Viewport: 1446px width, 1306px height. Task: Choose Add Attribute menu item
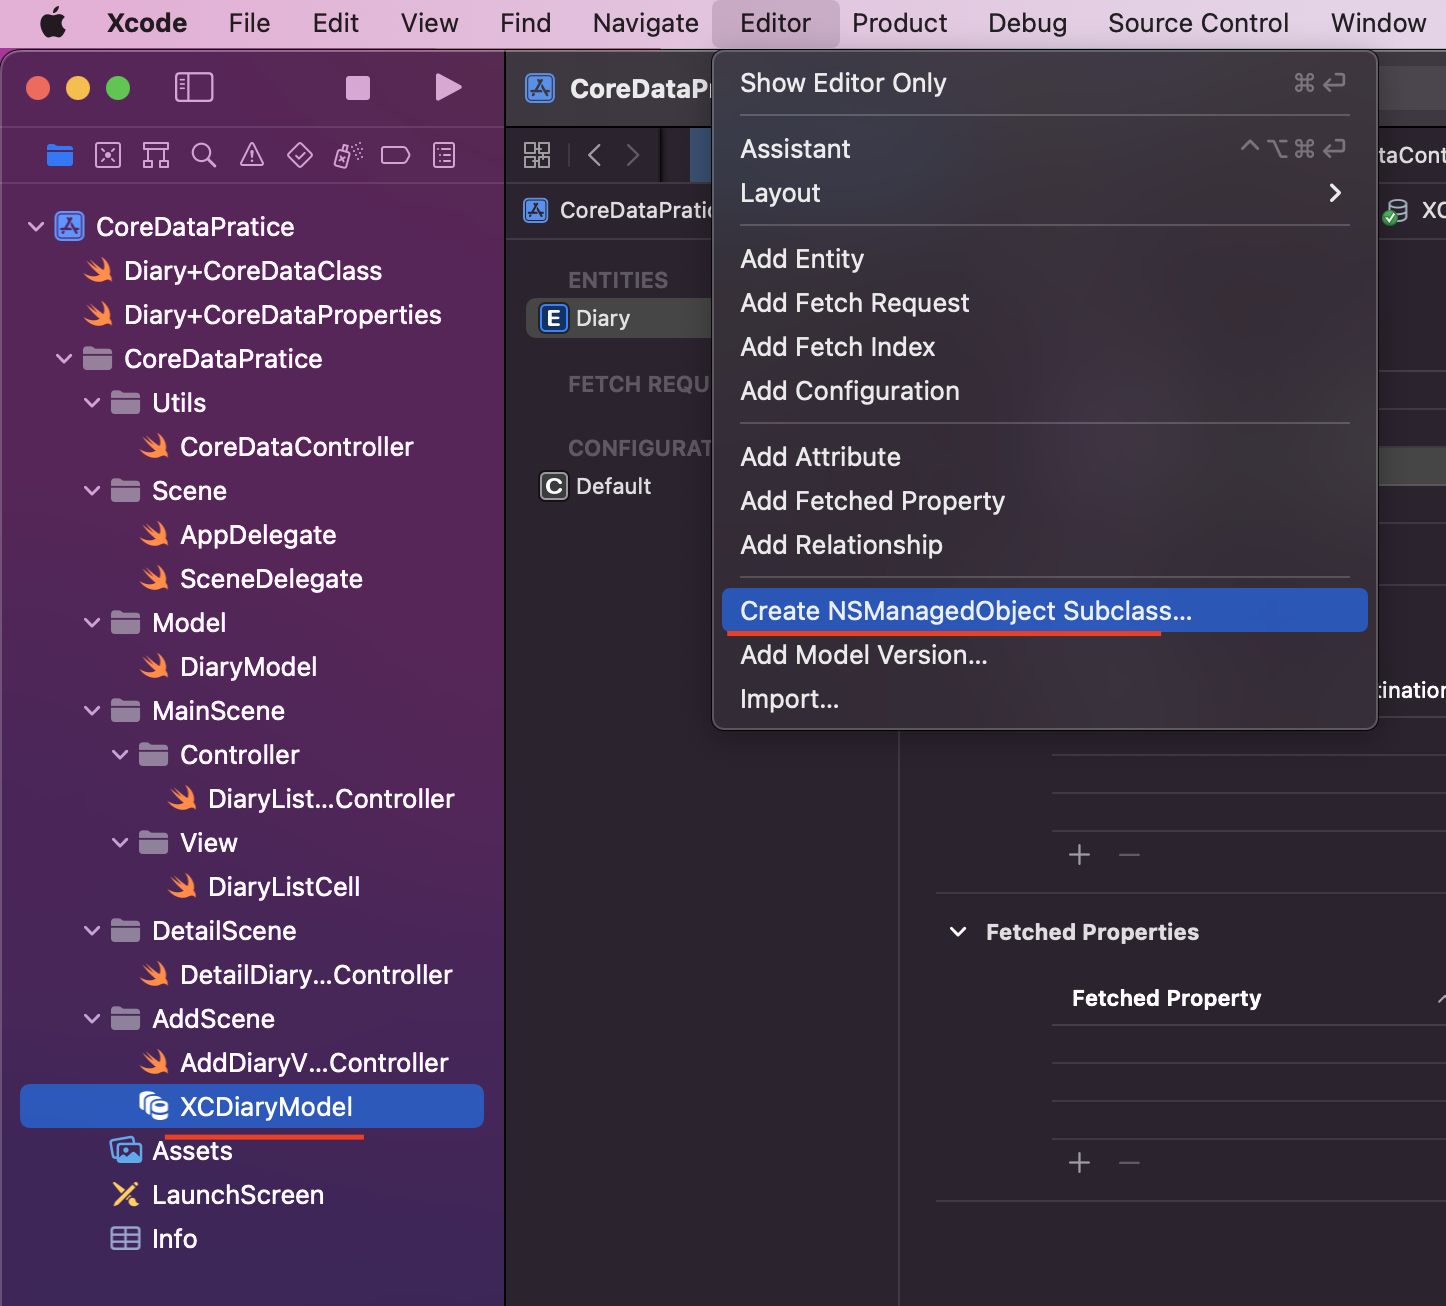(x=1044, y=457)
